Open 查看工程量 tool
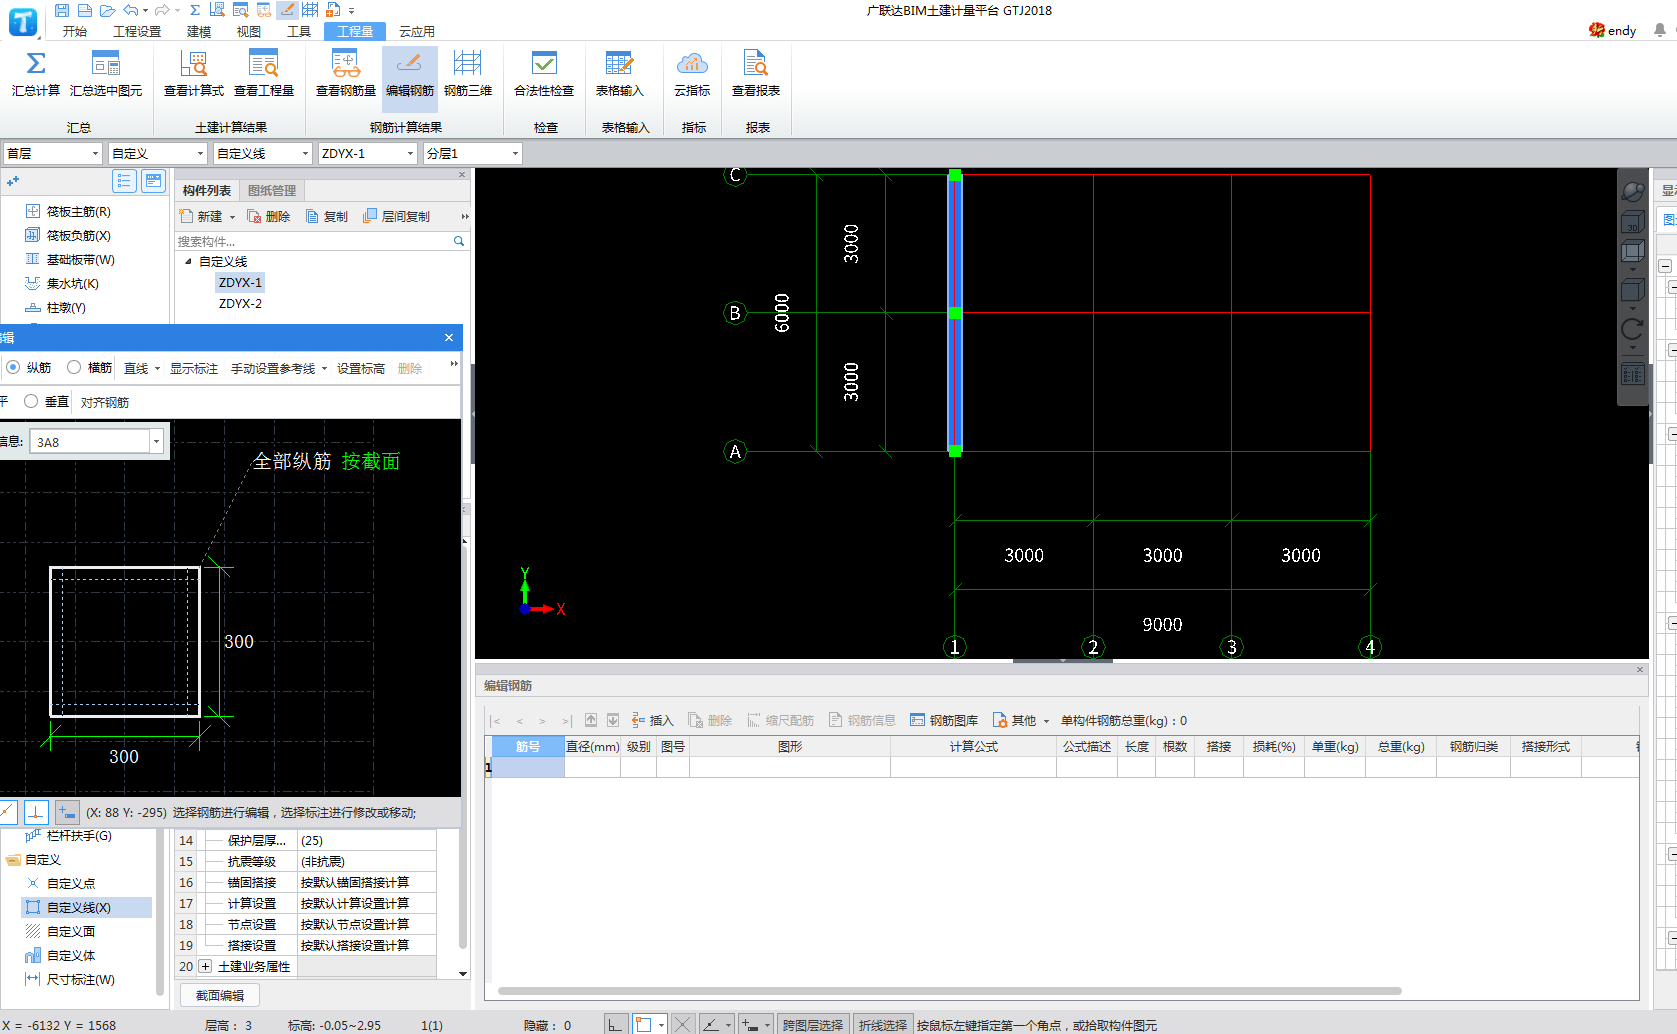 (x=264, y=73)
